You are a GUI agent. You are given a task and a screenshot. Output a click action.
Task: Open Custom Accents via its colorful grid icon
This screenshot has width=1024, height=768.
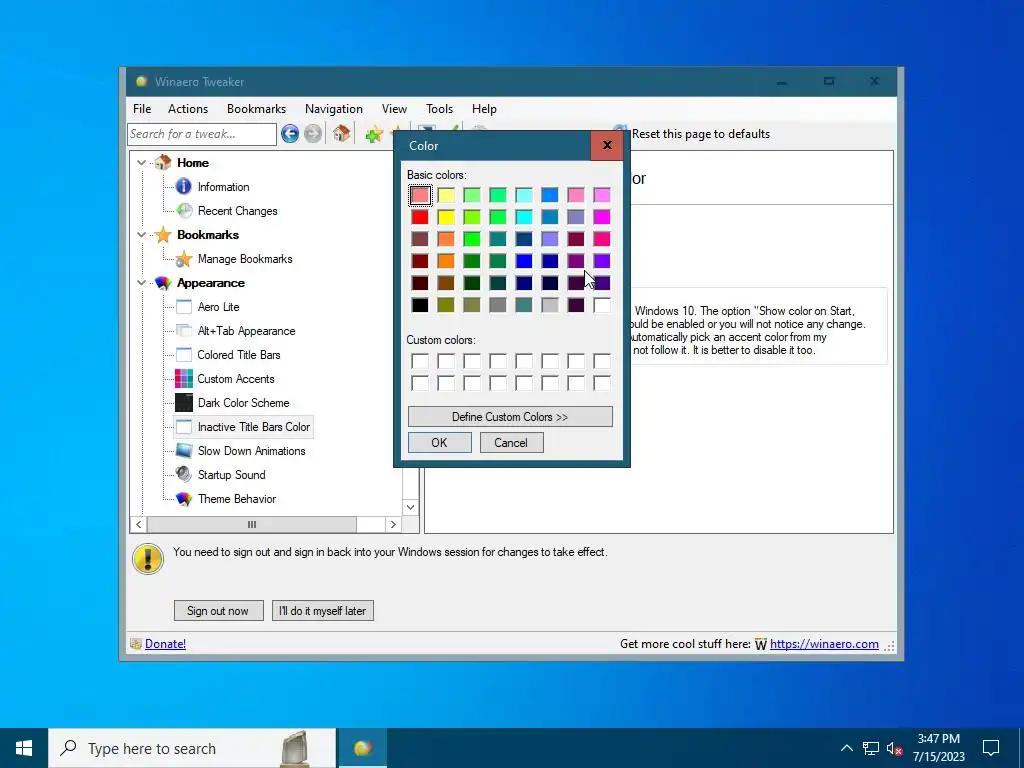(184, 379)
